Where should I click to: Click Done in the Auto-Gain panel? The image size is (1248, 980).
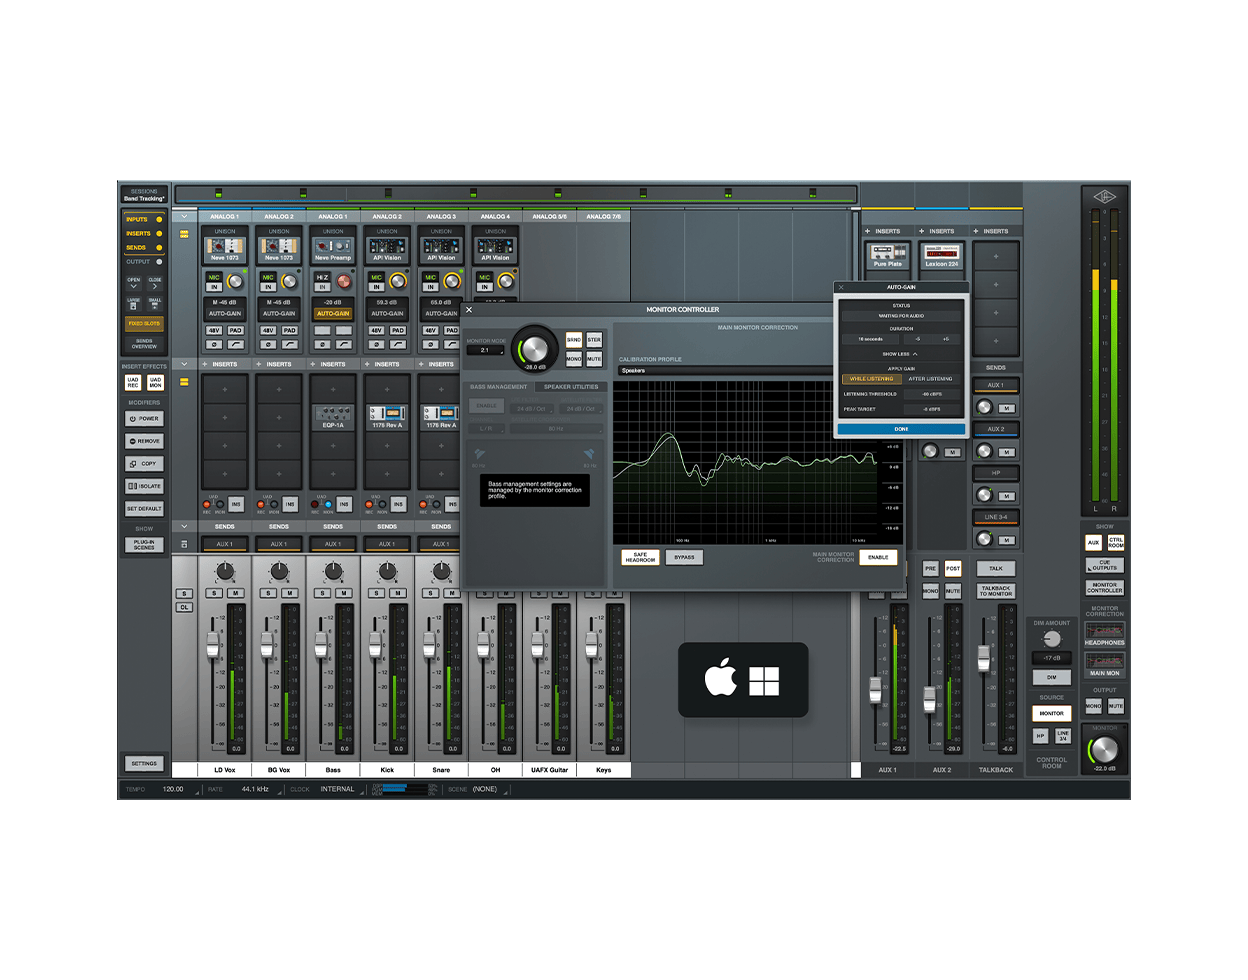[901, 429]
